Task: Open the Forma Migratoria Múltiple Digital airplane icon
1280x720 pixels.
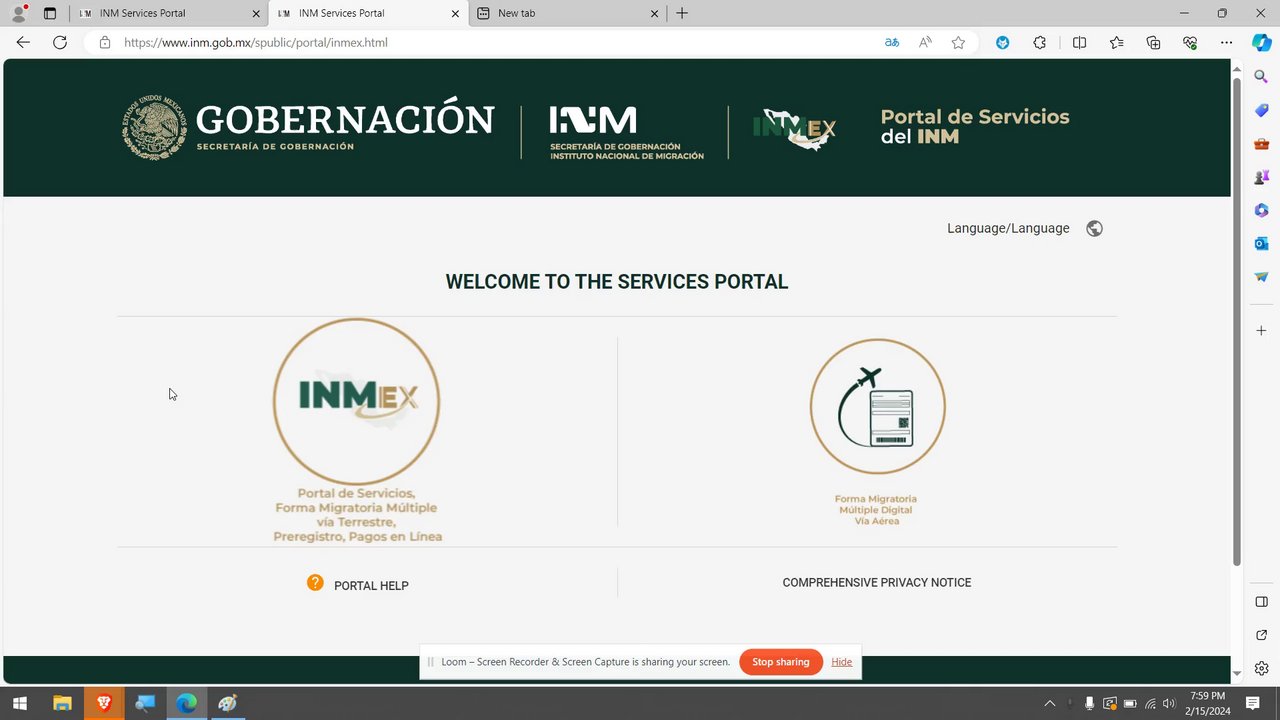Action: [877, 406]
